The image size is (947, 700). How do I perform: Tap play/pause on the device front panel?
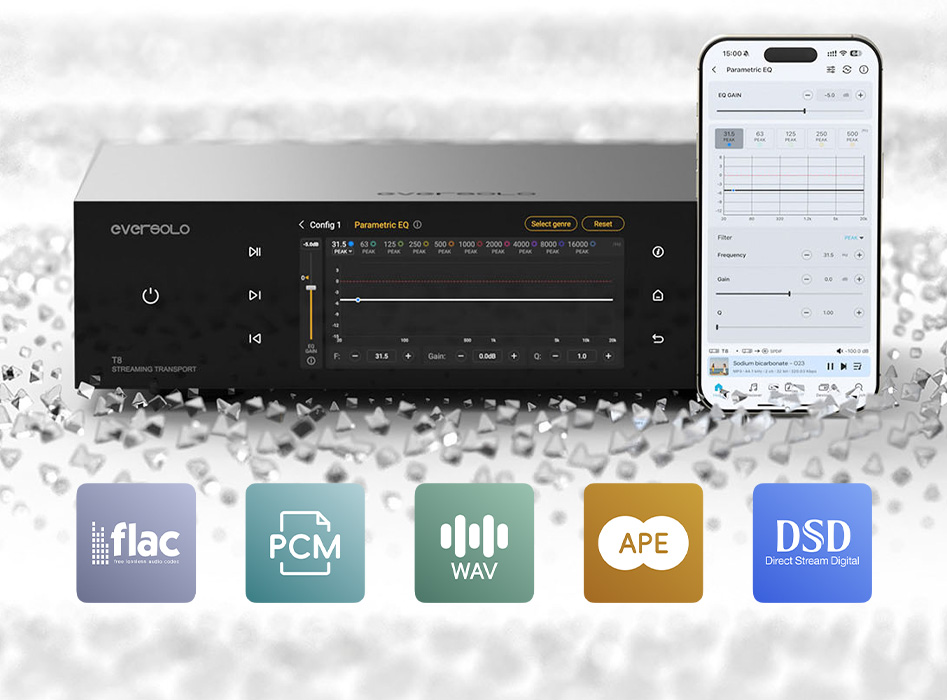(255, 252)
